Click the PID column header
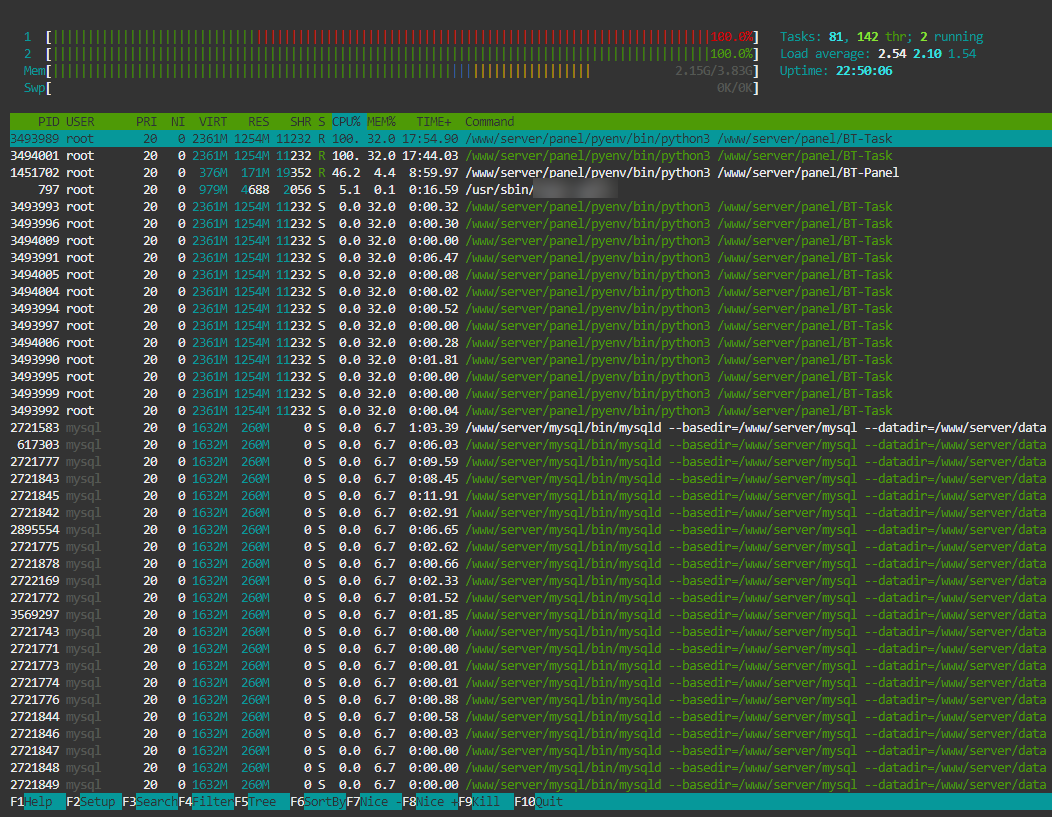Image resolution: width=1052 pixels, height=817 pixels. coord(48,122)
